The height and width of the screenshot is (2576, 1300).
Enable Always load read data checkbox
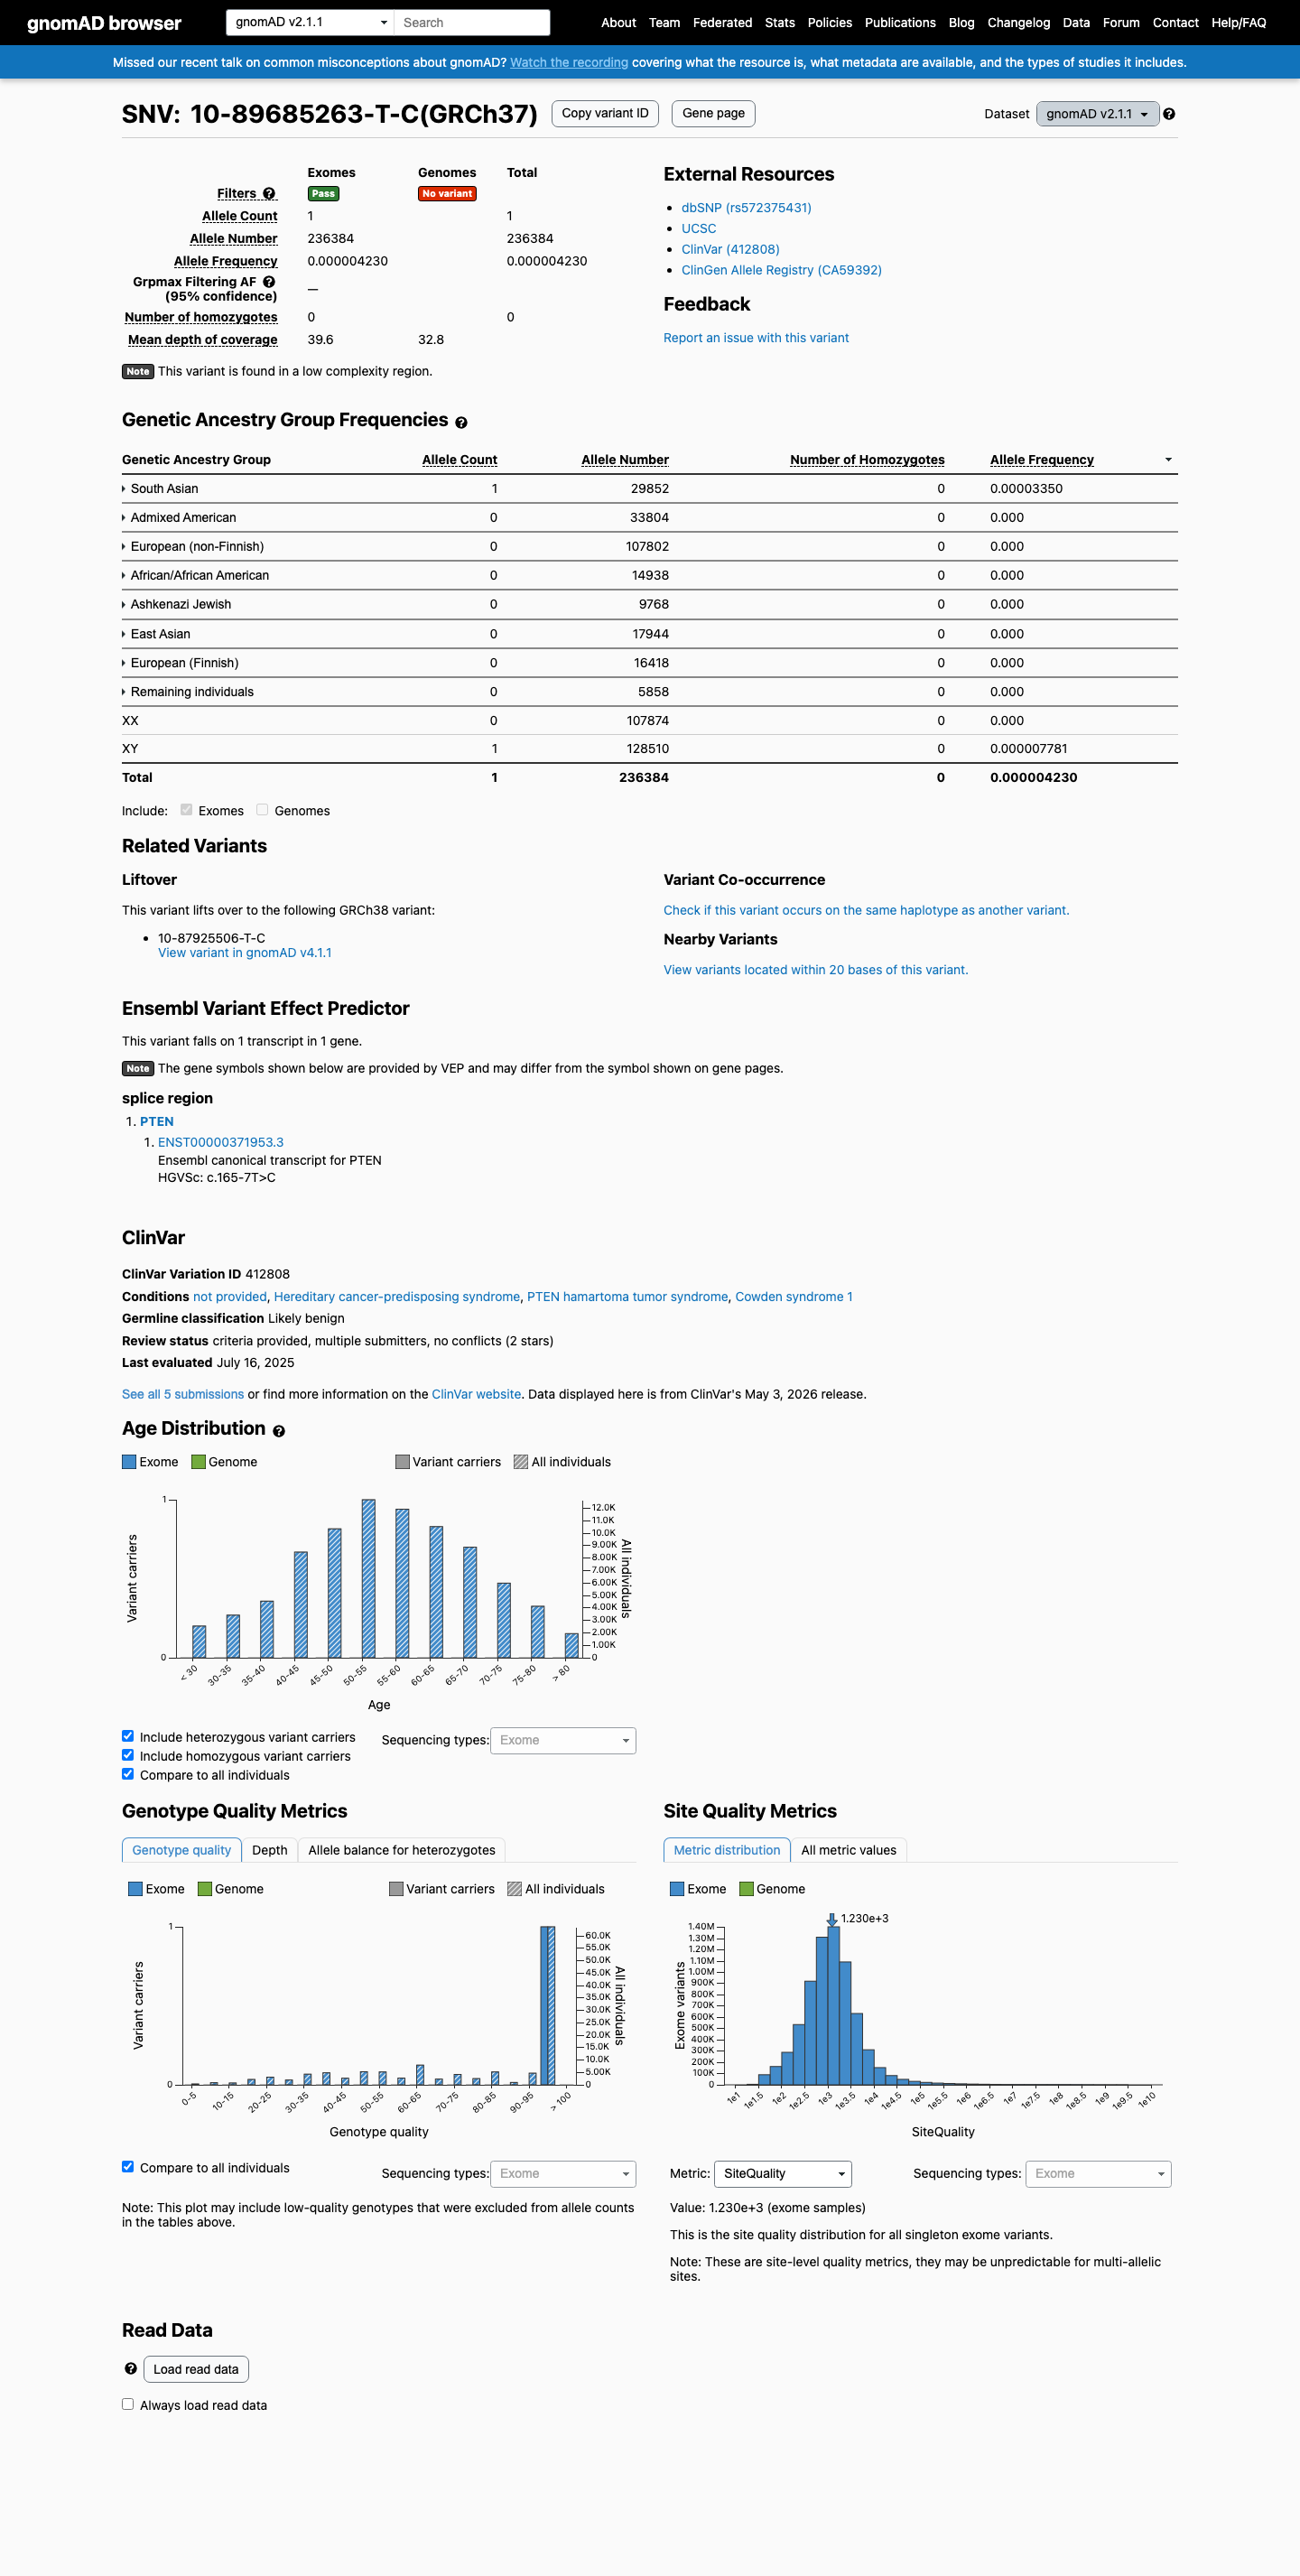click(128, 2404)
